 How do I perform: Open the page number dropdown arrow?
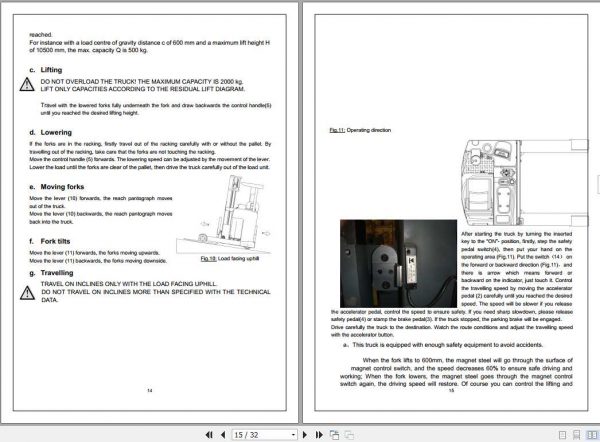tap(293, 435)
